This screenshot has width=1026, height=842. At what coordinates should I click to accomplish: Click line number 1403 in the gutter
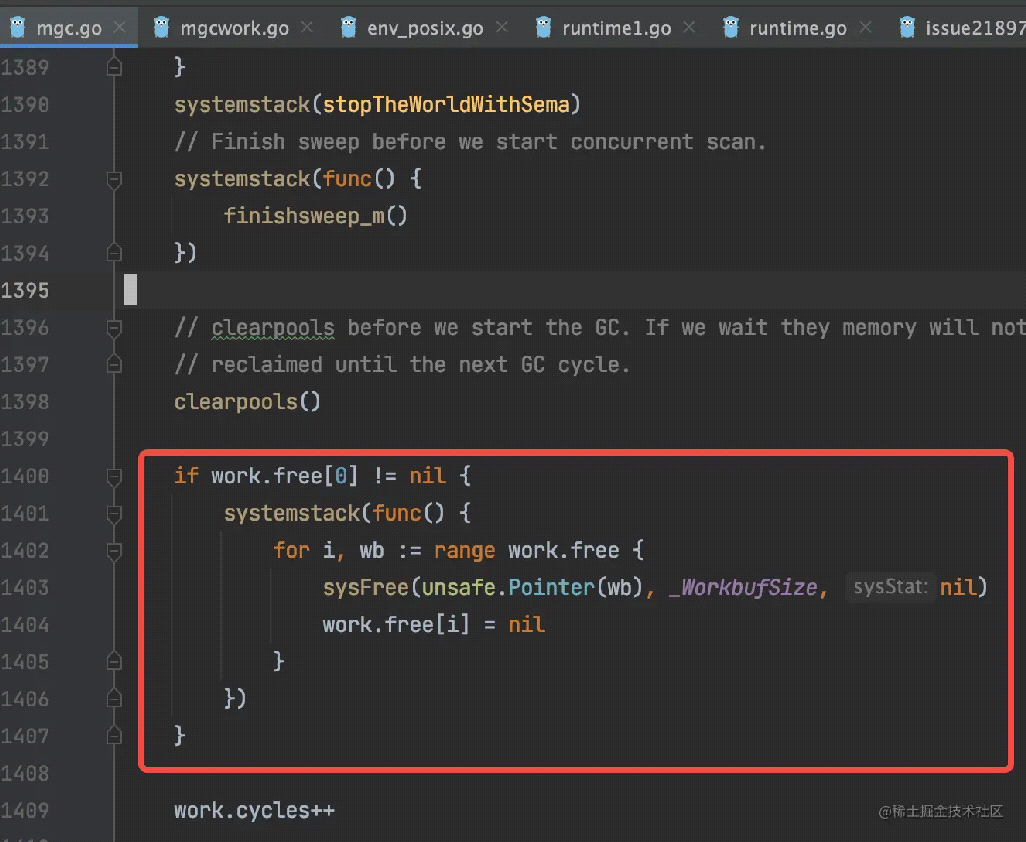click(x=25, y=588)
